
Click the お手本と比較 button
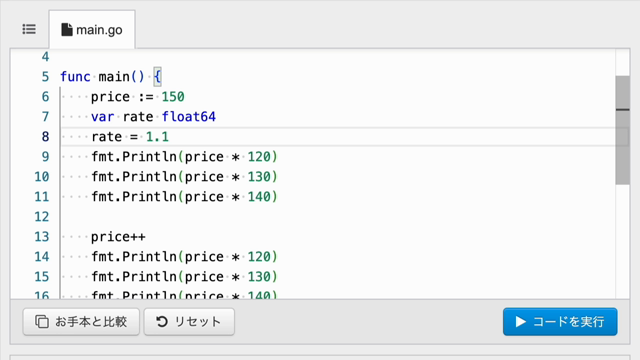pos(81,322)
